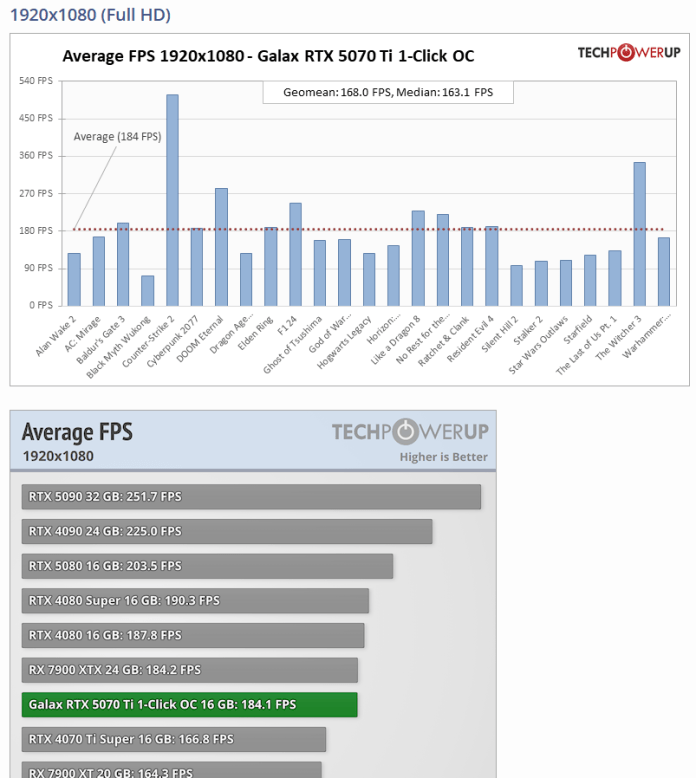This screenshot has width=696, height=778.
Task: Click the "The Witcher 3" axis label
Action: pos(619,338)
